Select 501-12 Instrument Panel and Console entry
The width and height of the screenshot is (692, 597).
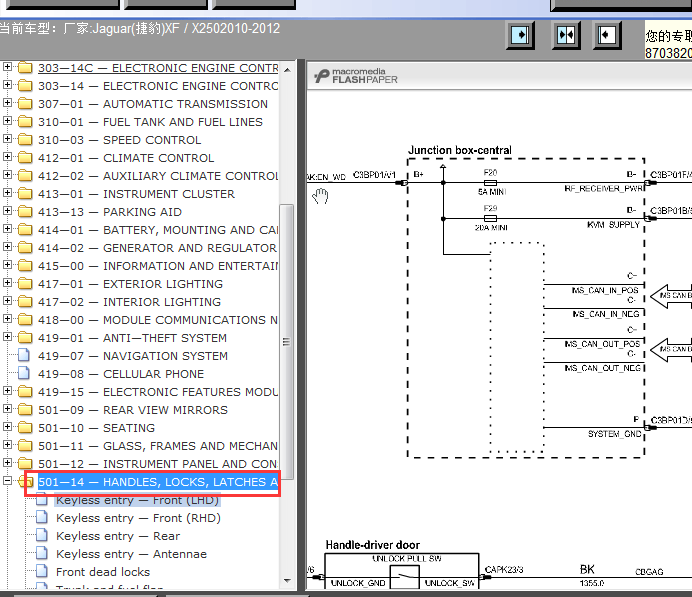[158, 464]
